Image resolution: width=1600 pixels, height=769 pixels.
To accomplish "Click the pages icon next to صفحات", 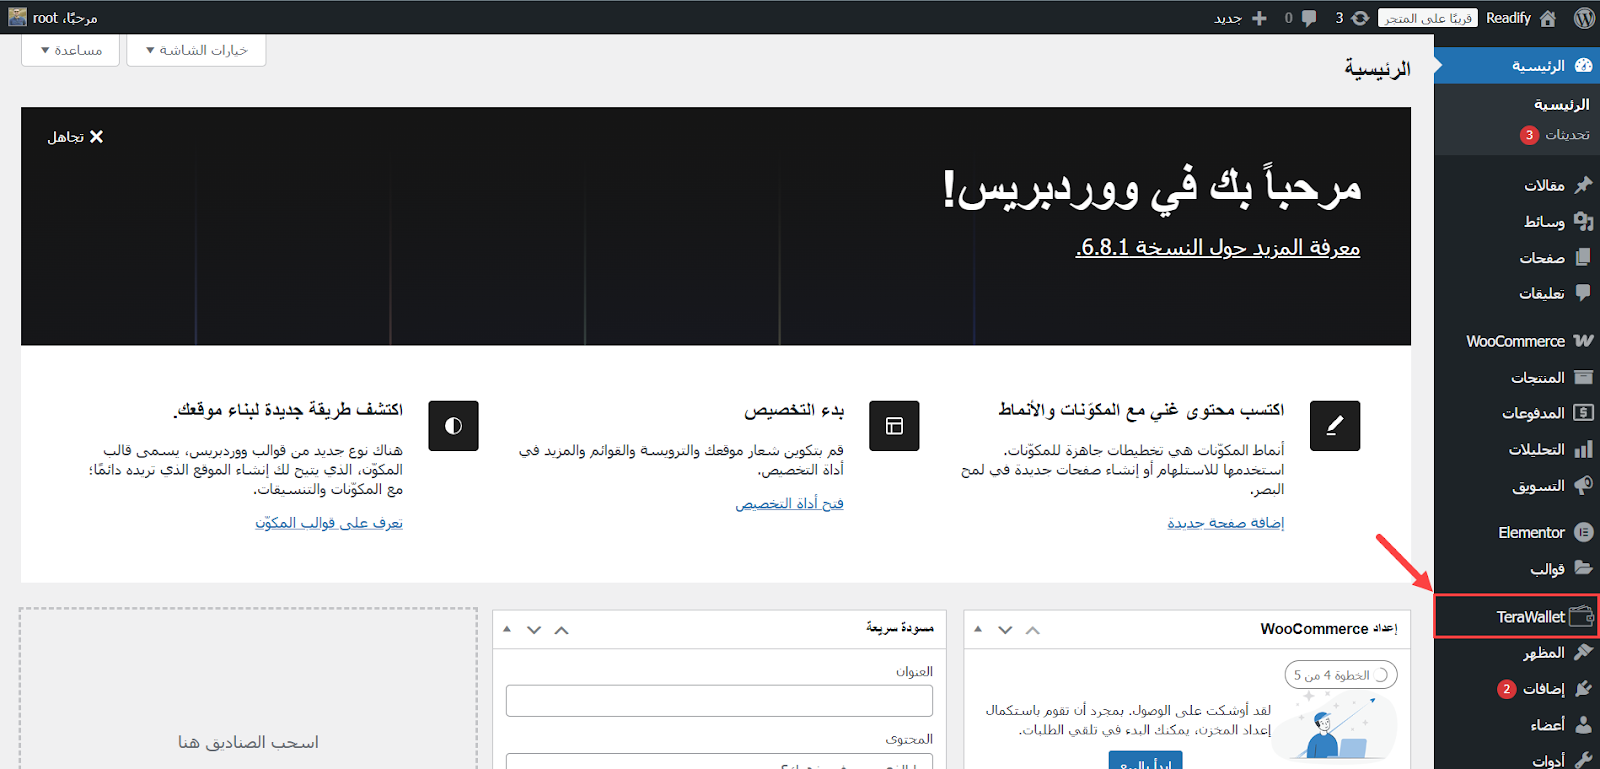I will pyautogui.click(x=1583, y=257).
